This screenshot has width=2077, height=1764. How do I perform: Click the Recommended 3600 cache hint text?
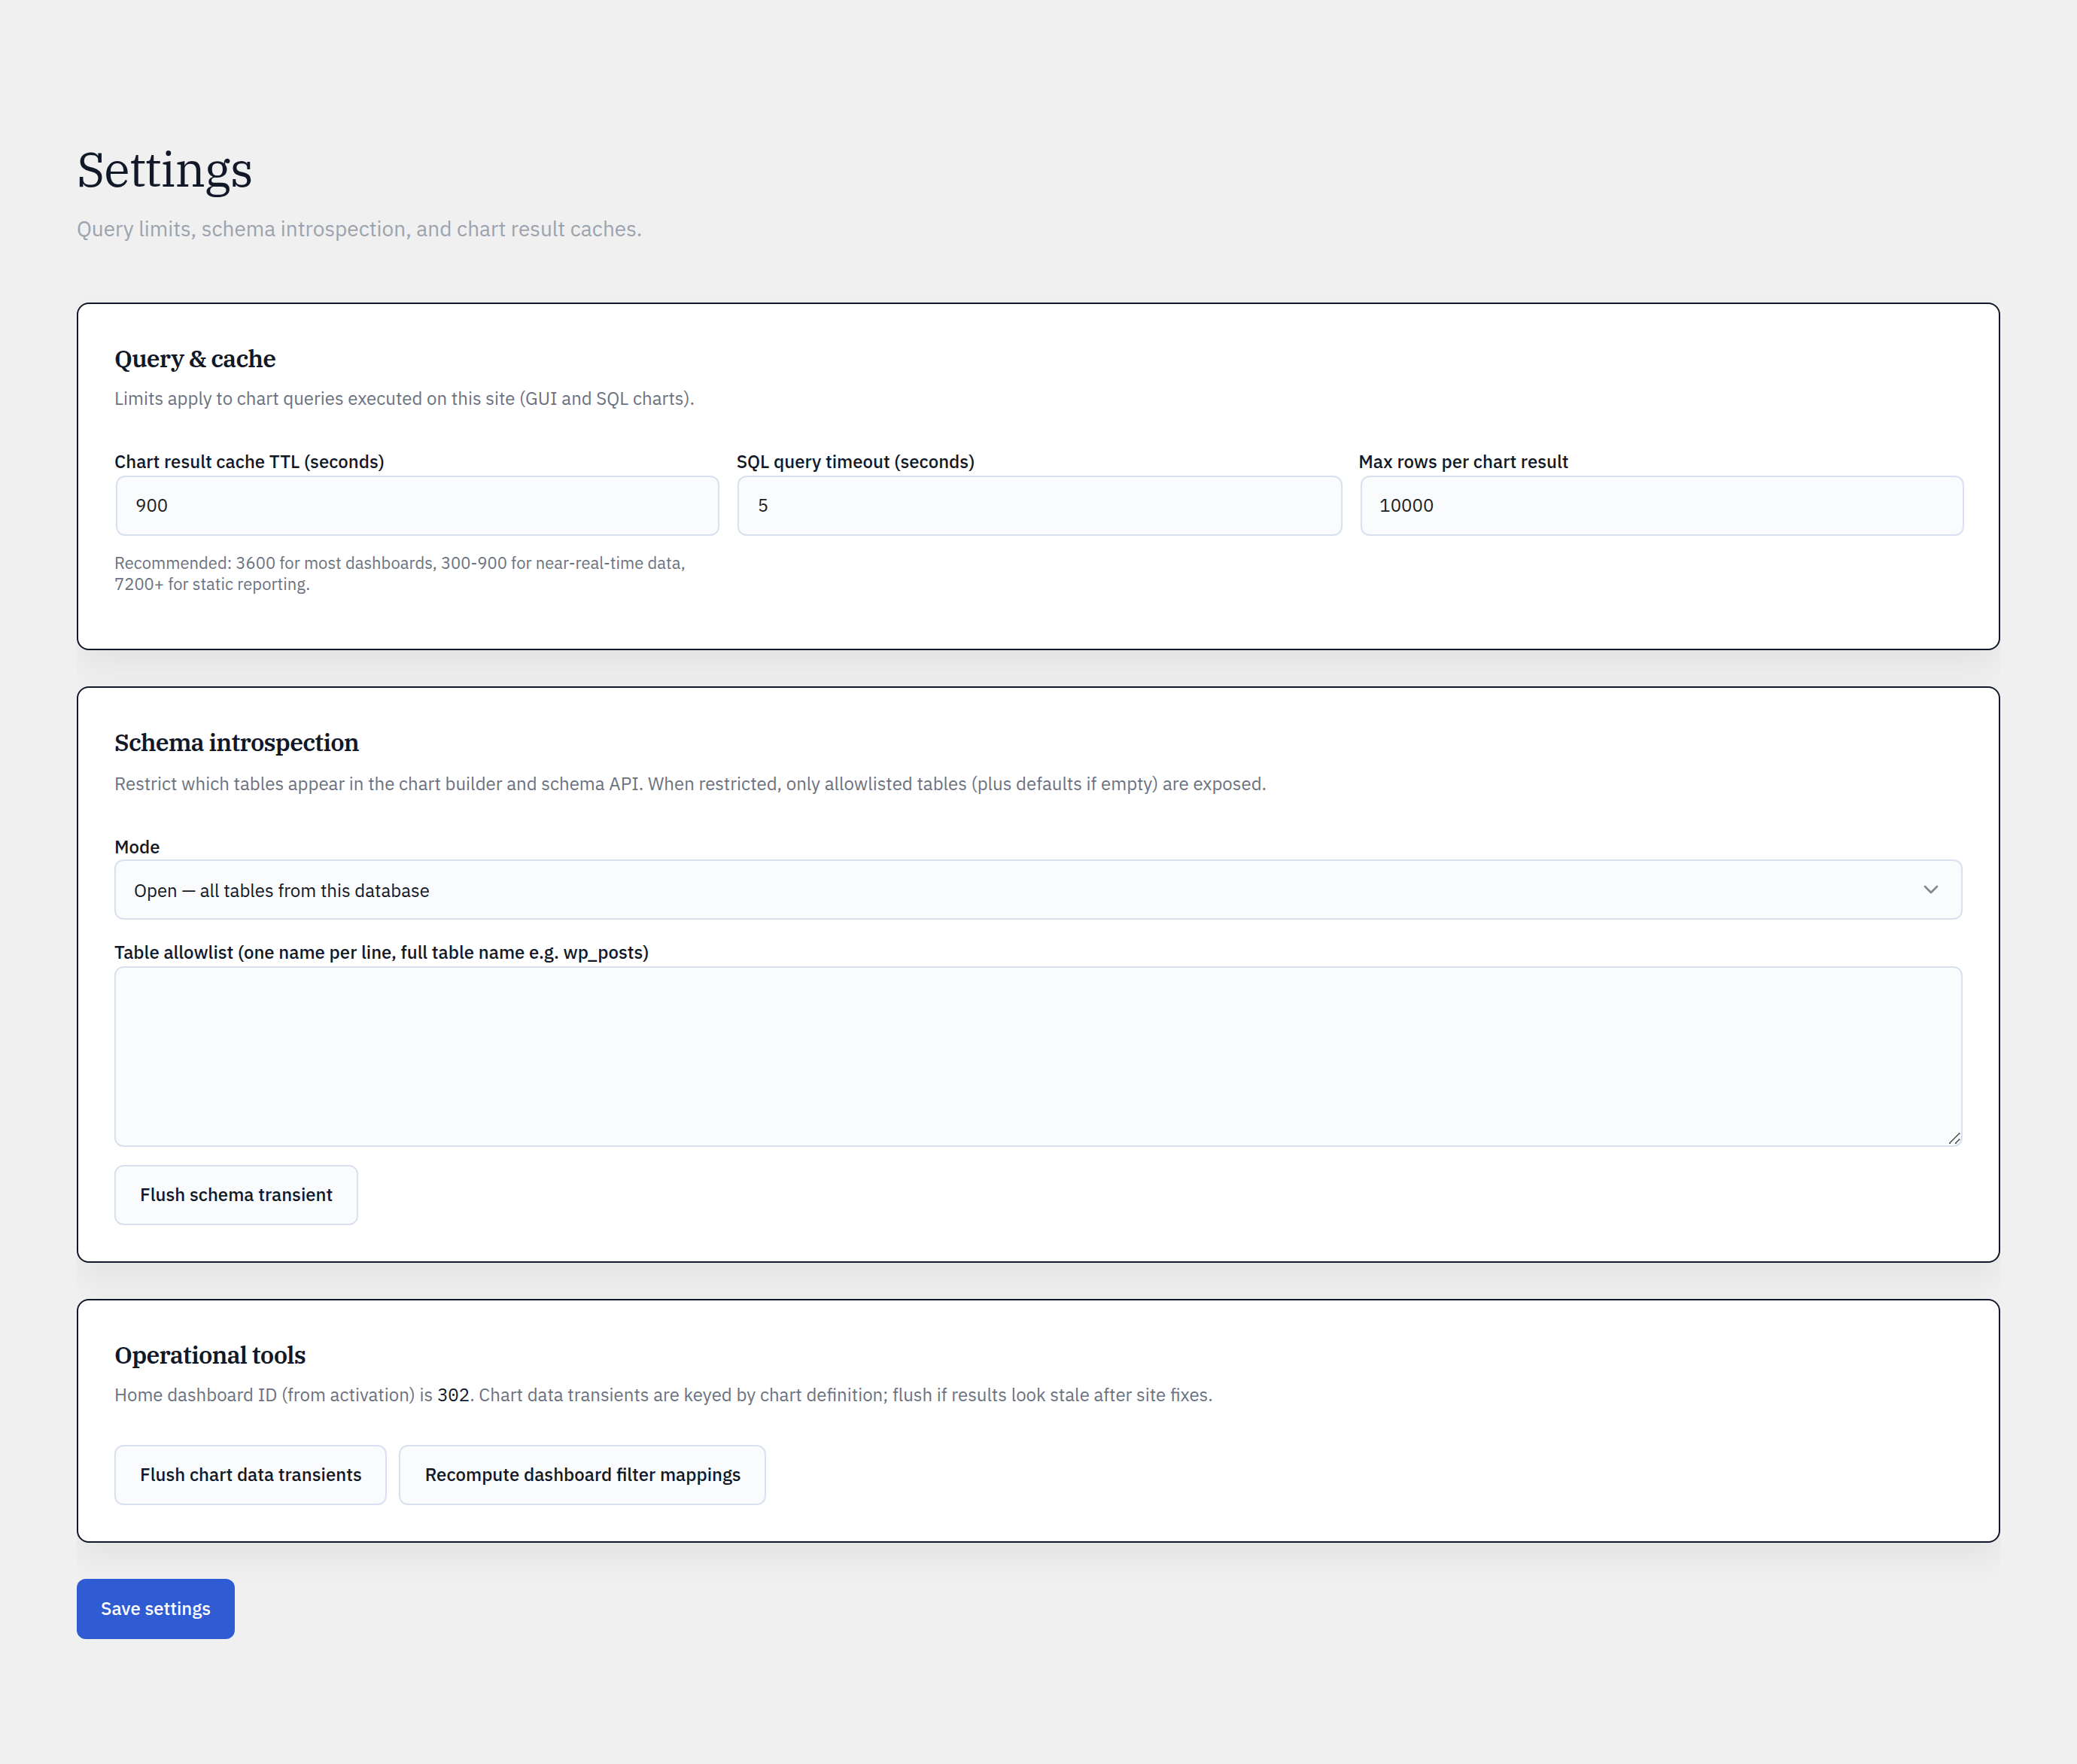click(400, 574)
